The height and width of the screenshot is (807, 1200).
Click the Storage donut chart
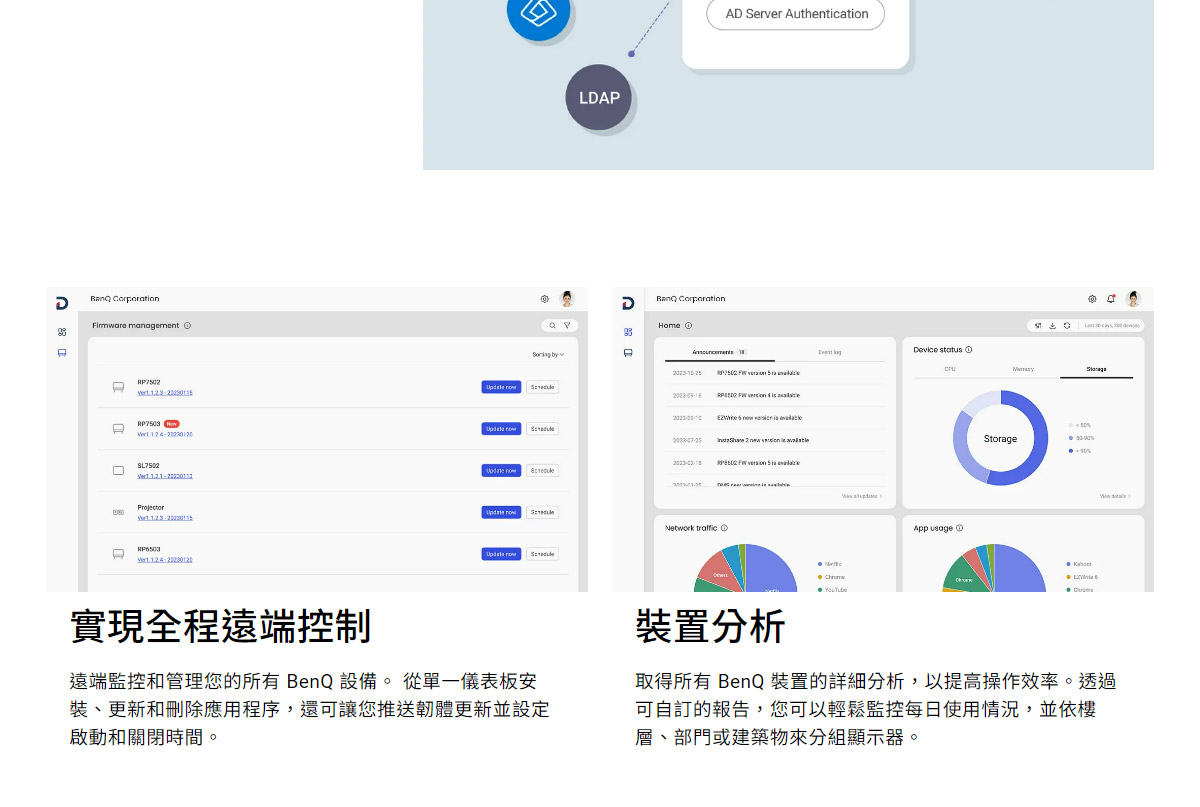1000,439
